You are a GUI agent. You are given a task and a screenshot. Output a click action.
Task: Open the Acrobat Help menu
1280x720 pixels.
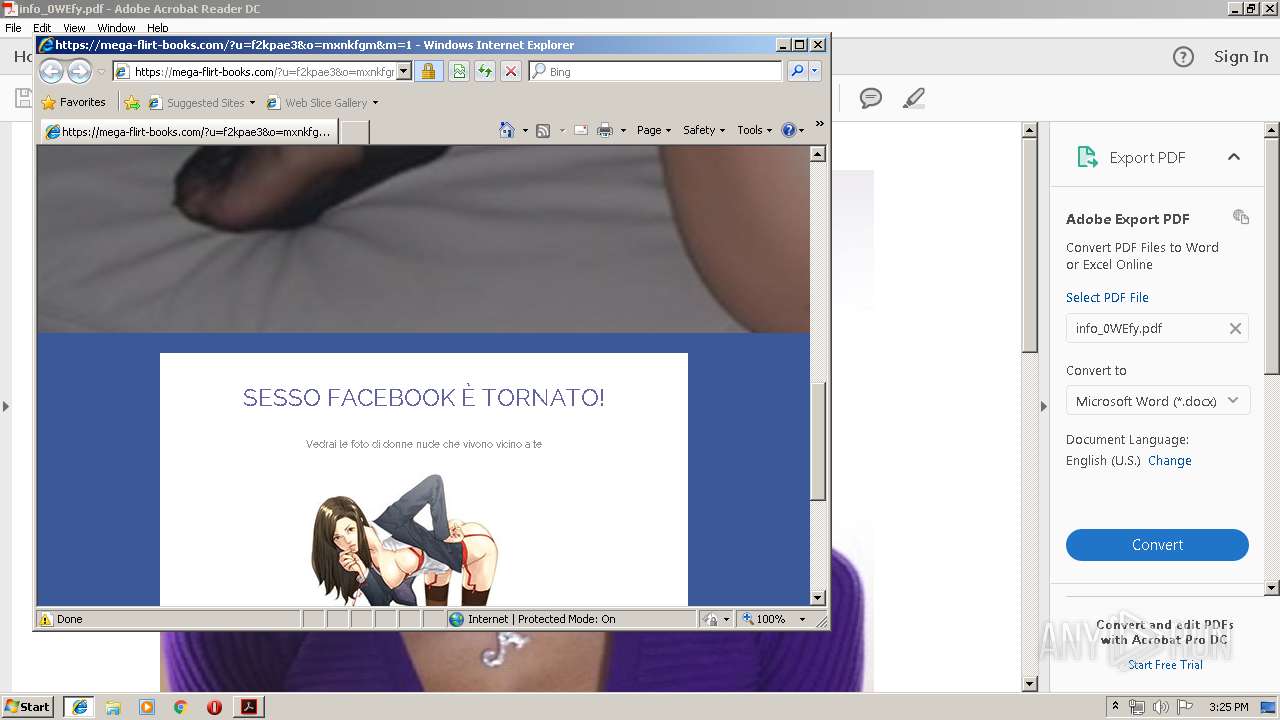click(158, 28)
